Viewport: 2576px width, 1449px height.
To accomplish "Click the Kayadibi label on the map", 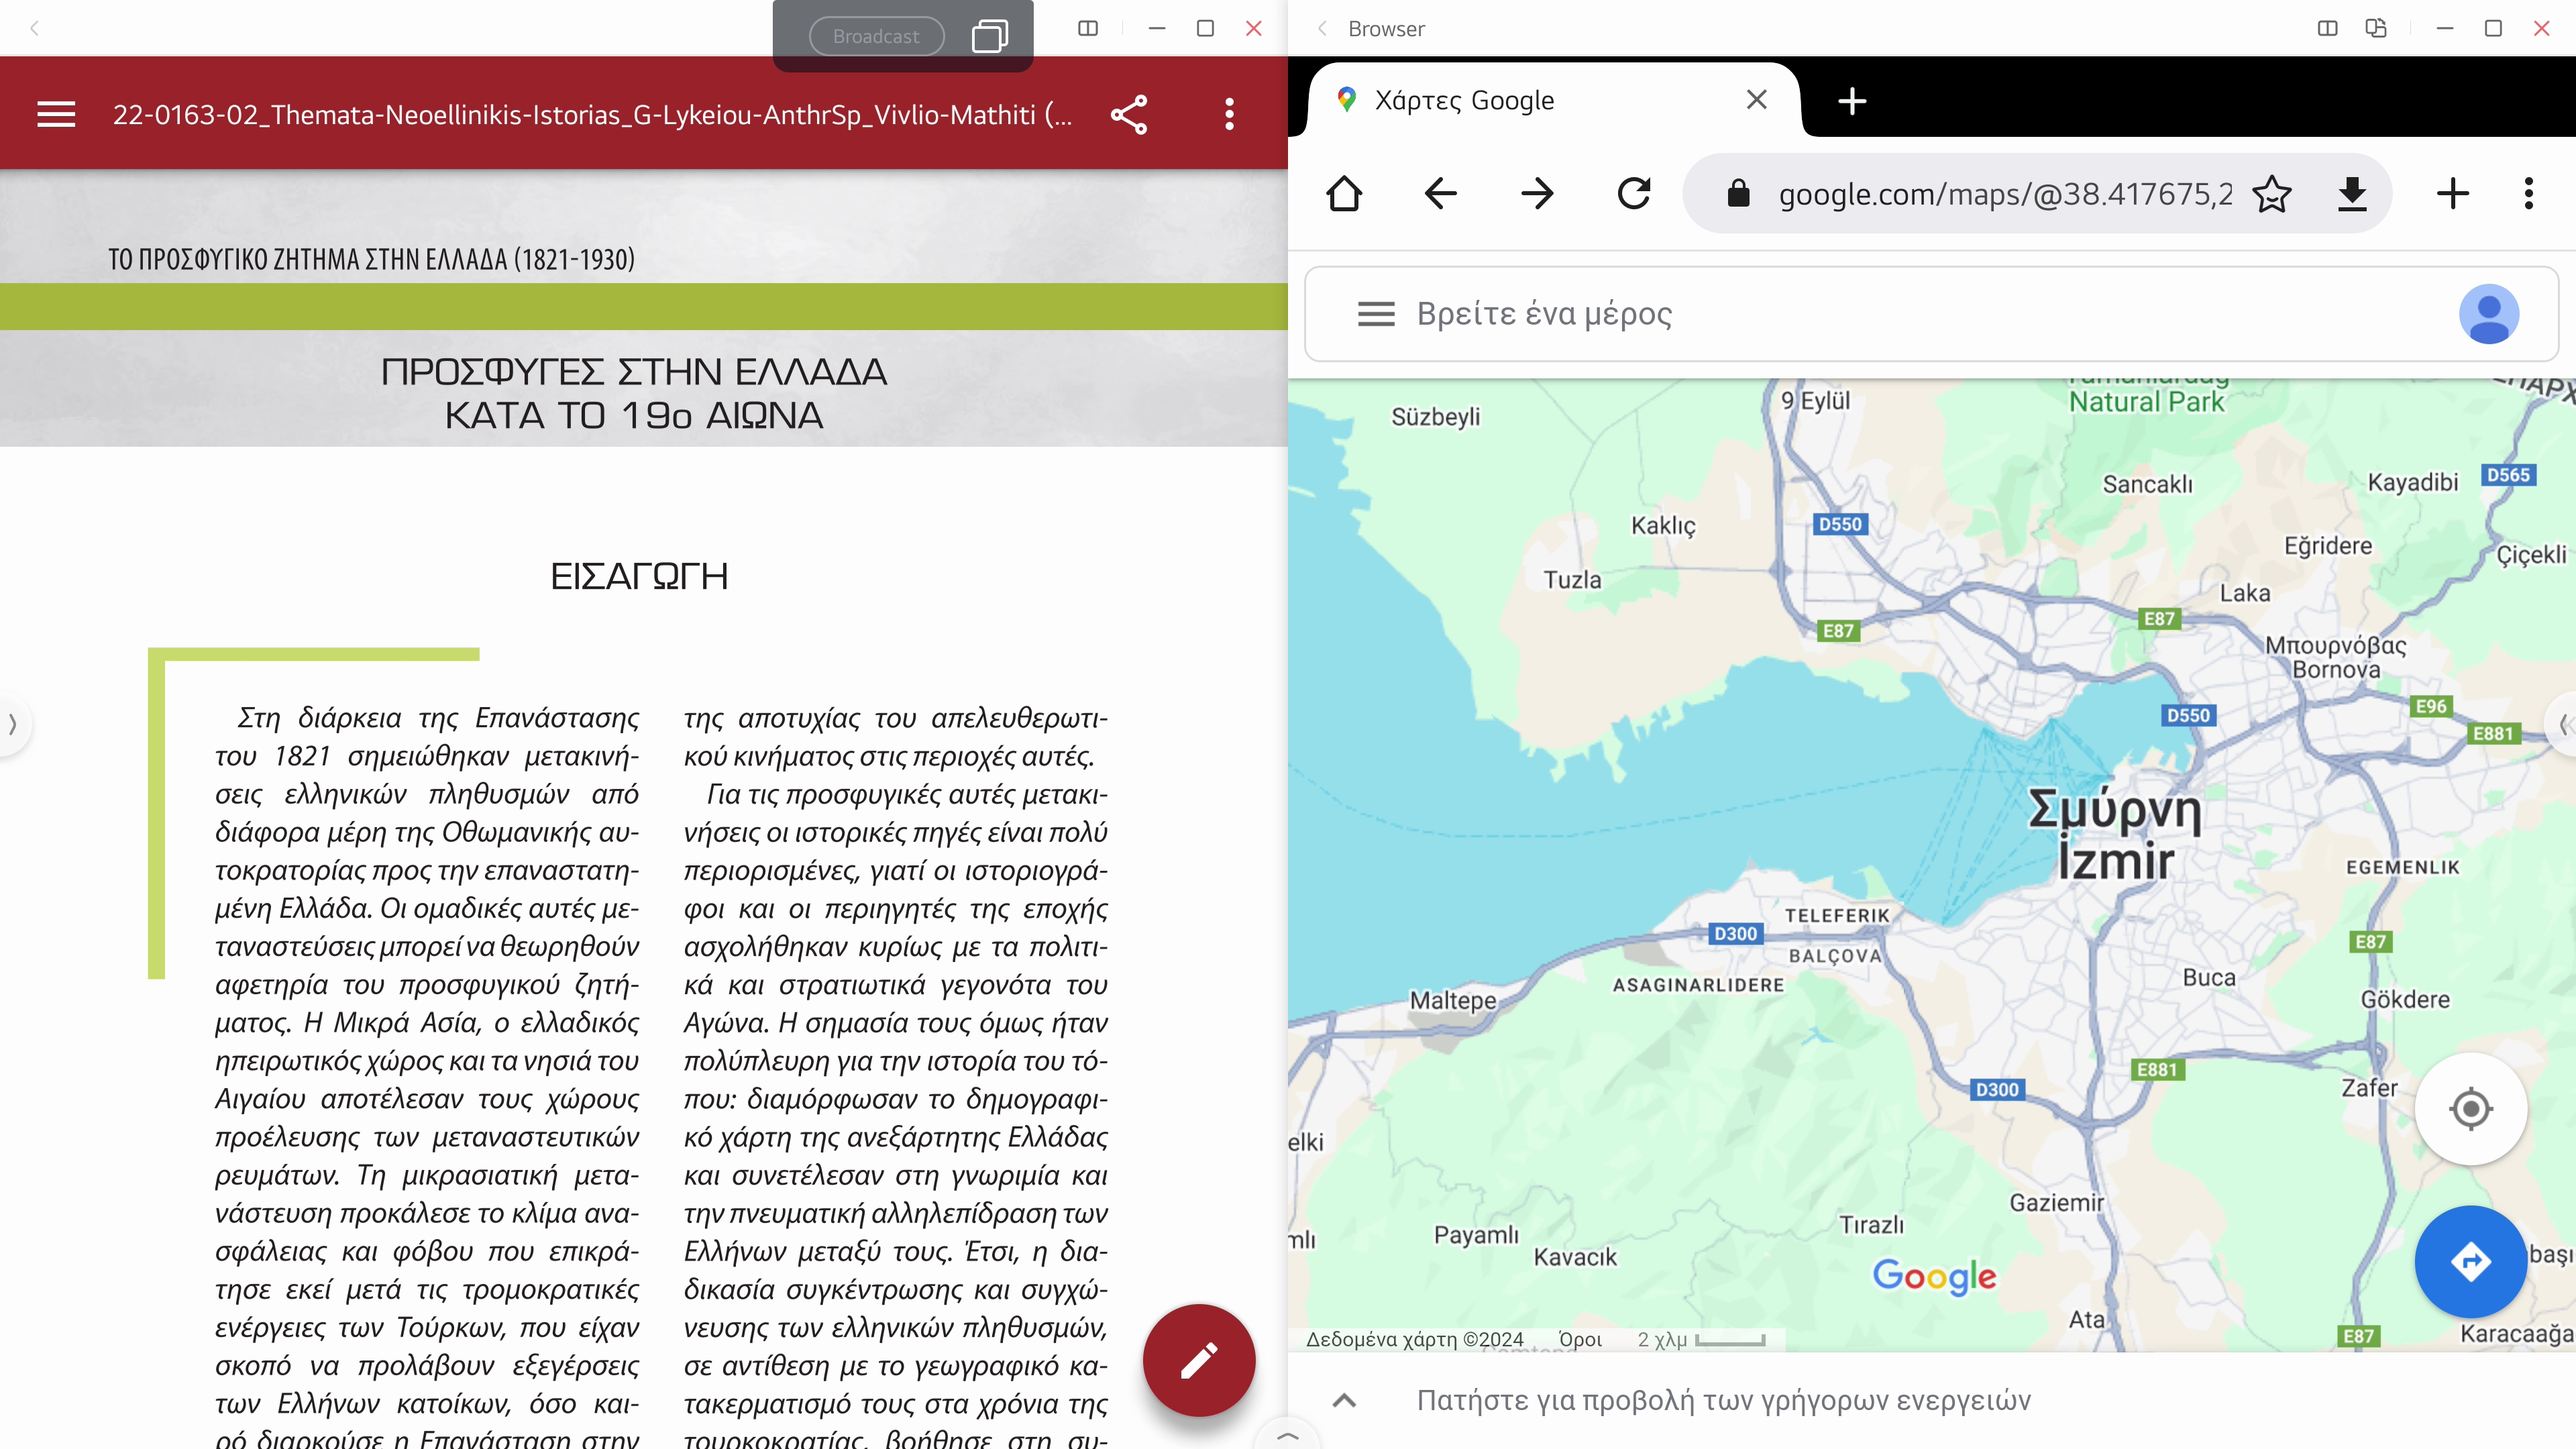I will click(x=2412, y=482).
